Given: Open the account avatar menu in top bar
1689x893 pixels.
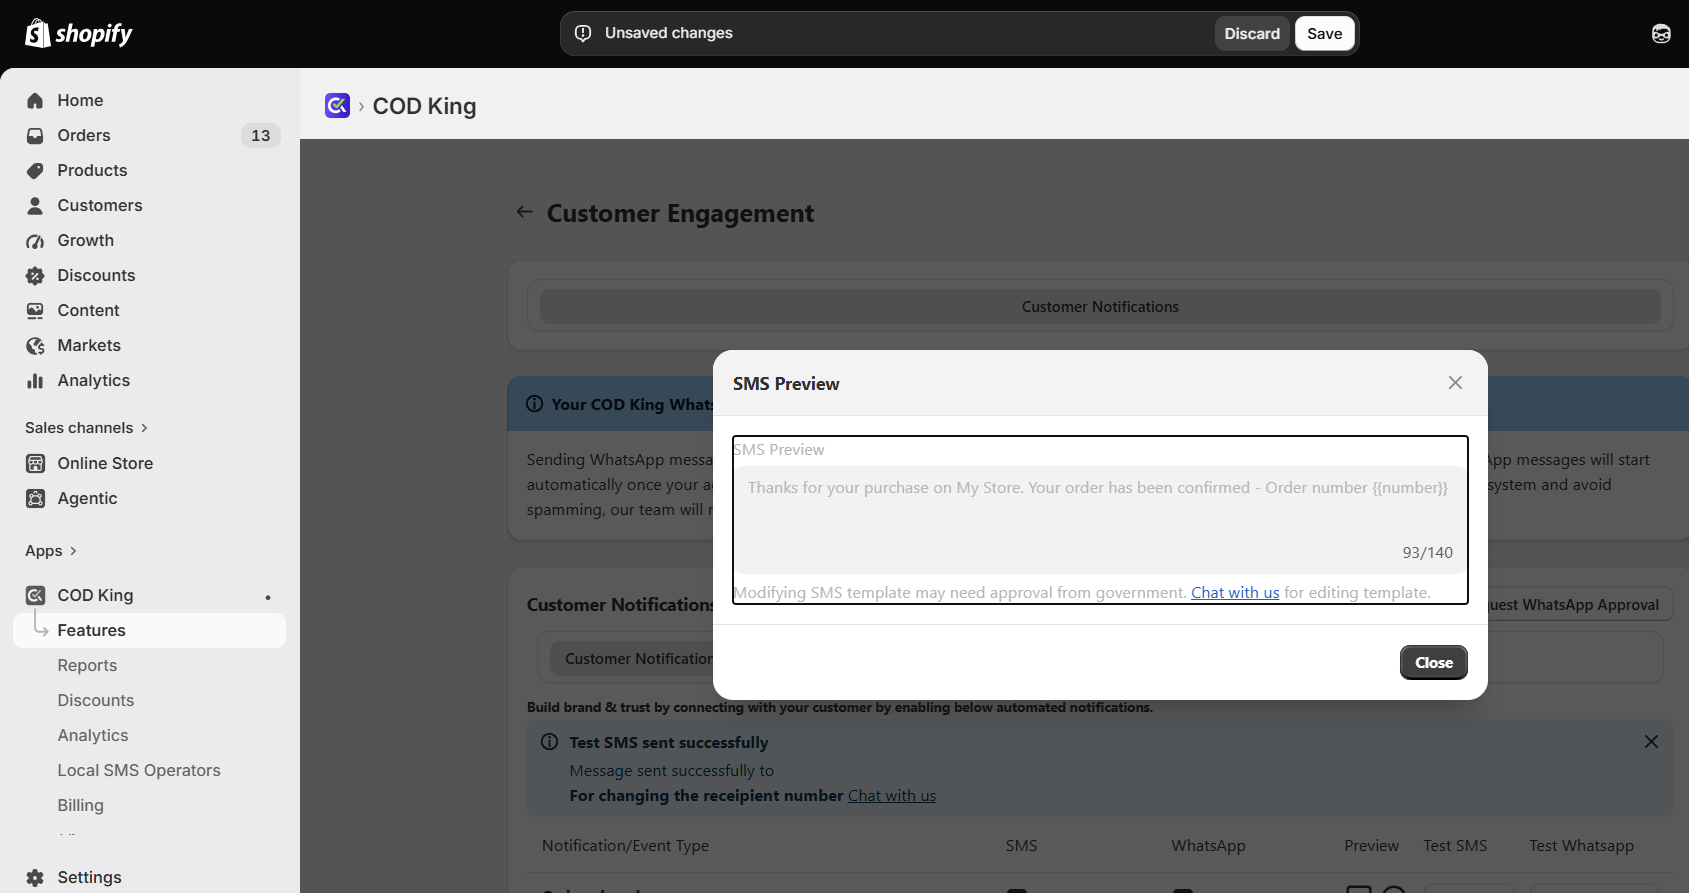Looking at the screenshot, I should (x=1661, y=34).
